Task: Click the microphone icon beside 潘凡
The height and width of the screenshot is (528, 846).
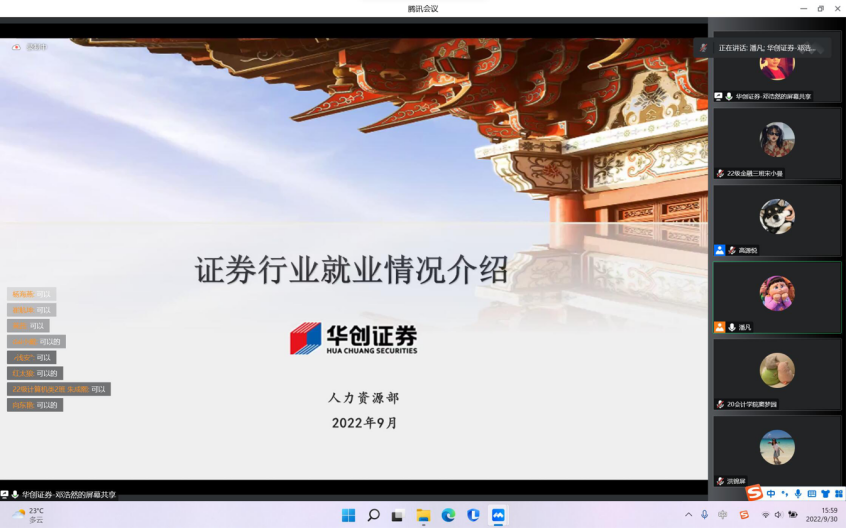Action: tap(732, 327)
